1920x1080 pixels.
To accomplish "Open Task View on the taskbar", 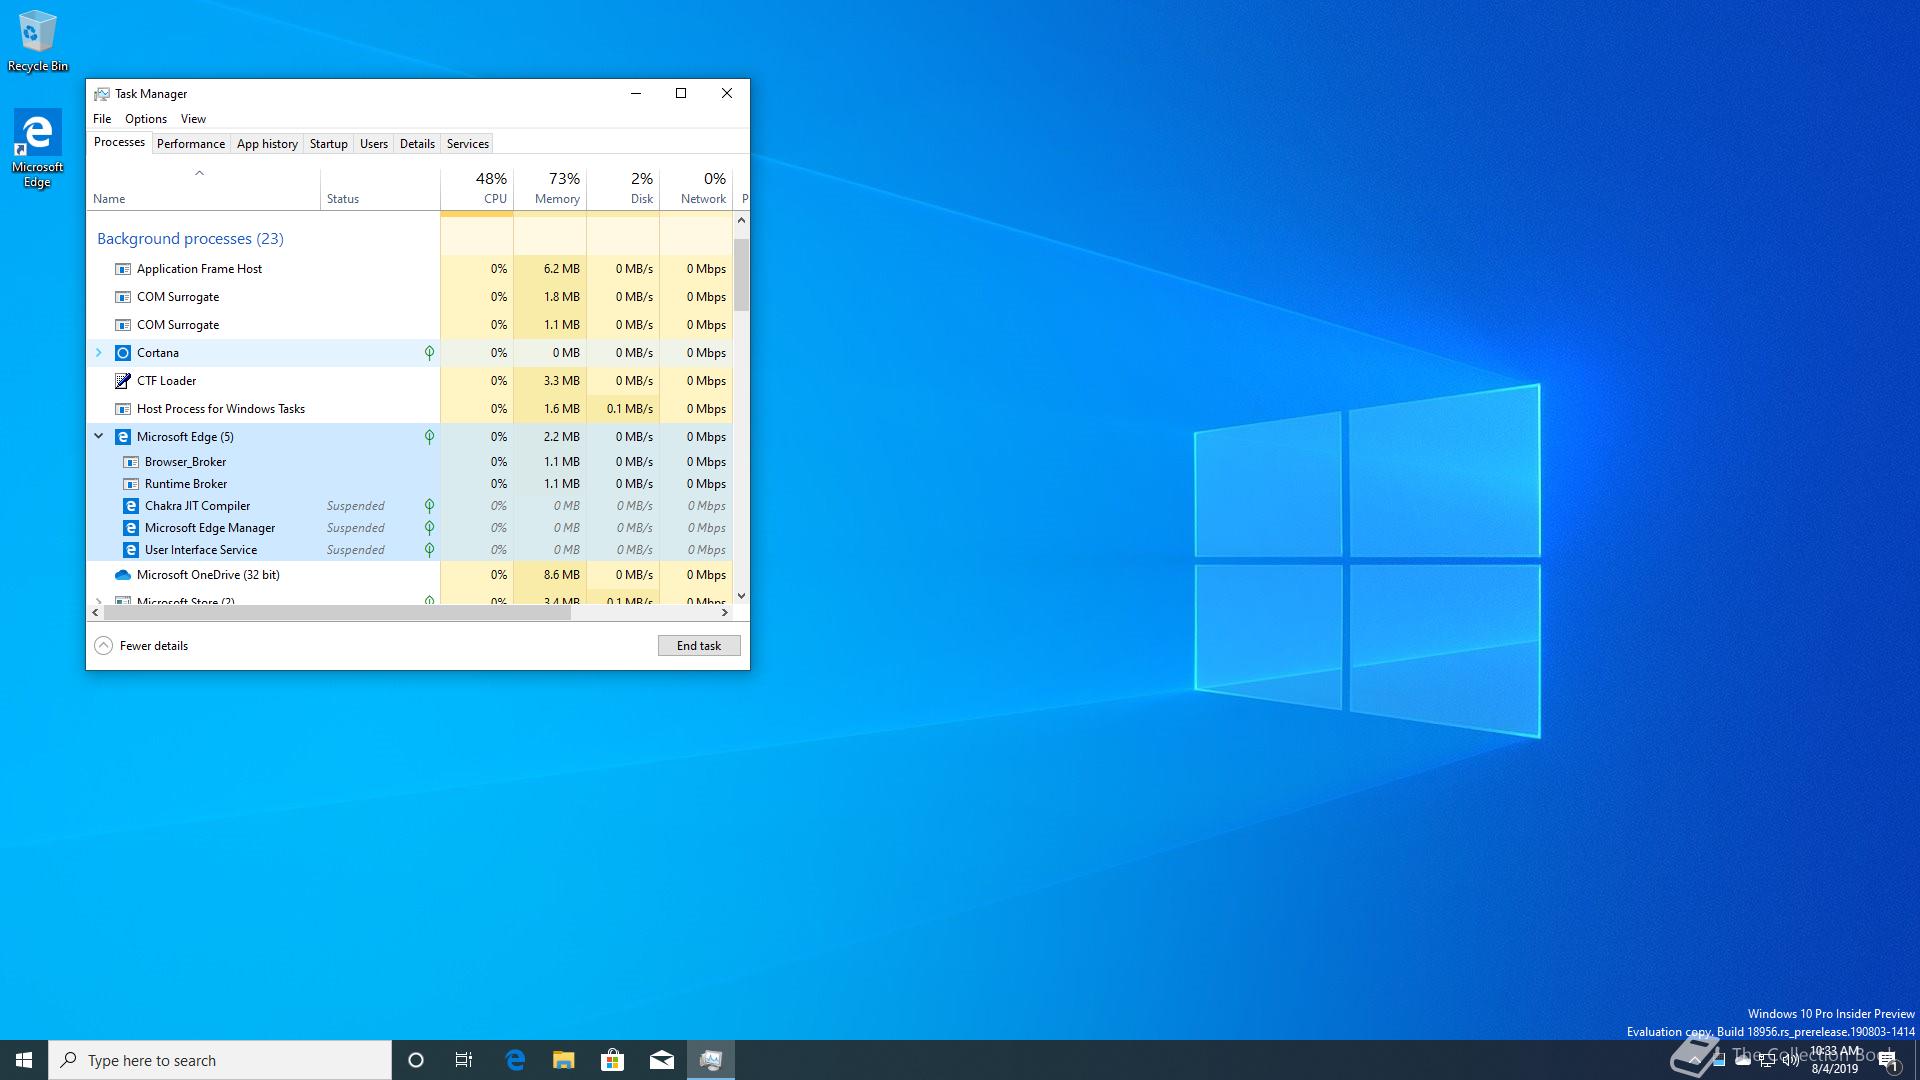I will tap(464, 1060).
